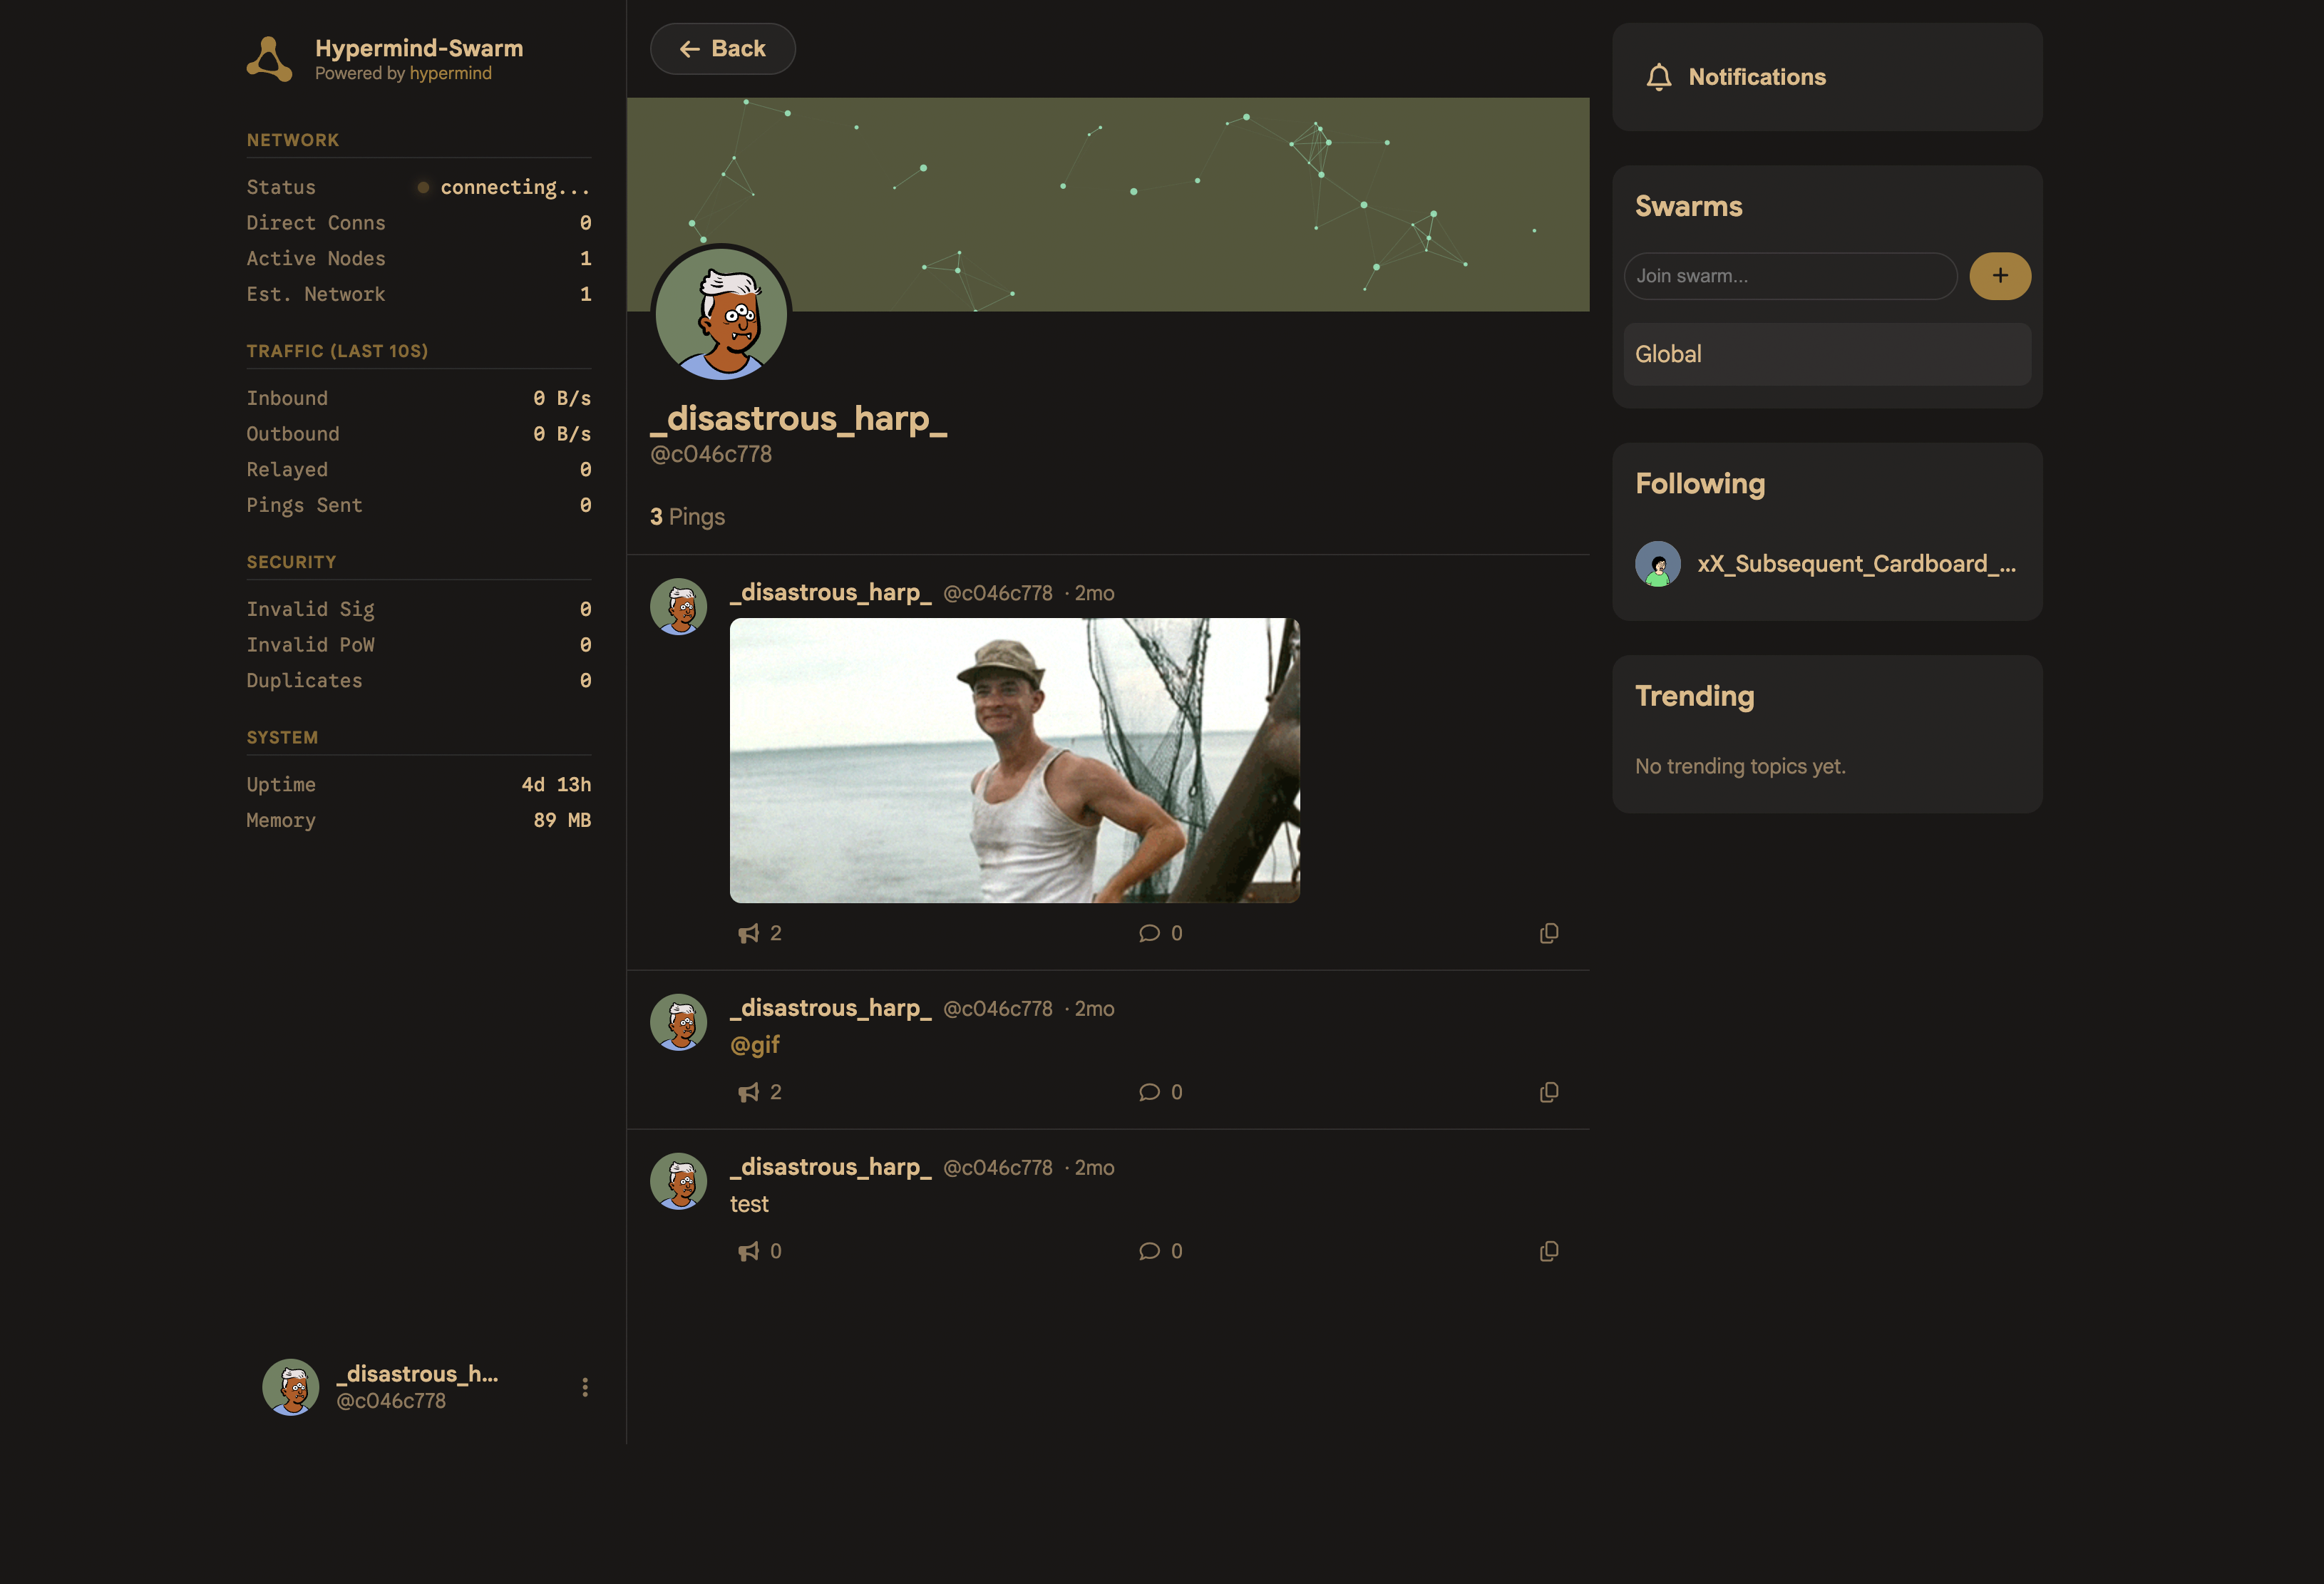Click the Pings Sent row

click(x=419, y=505)
